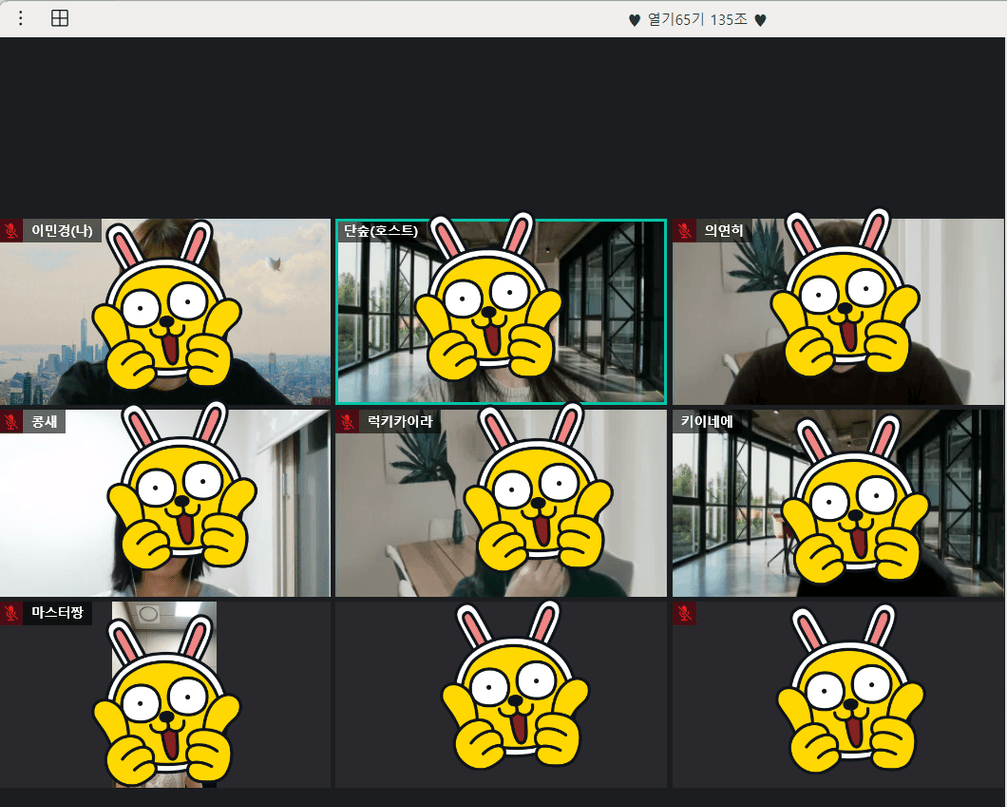
Task: Click the muted mic icon of 이민경(나)
Action: [x=12, y=230]
